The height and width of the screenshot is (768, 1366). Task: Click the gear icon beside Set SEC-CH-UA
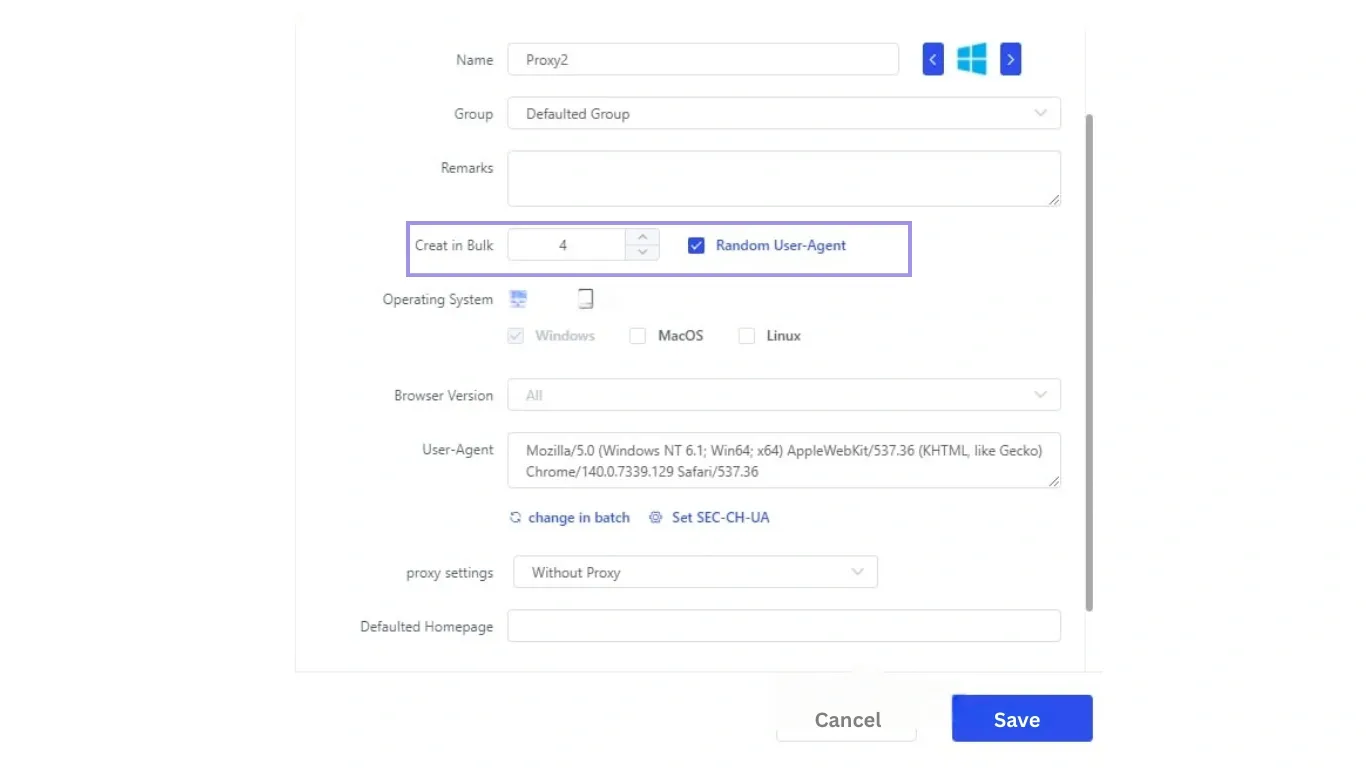coord(656,517)
